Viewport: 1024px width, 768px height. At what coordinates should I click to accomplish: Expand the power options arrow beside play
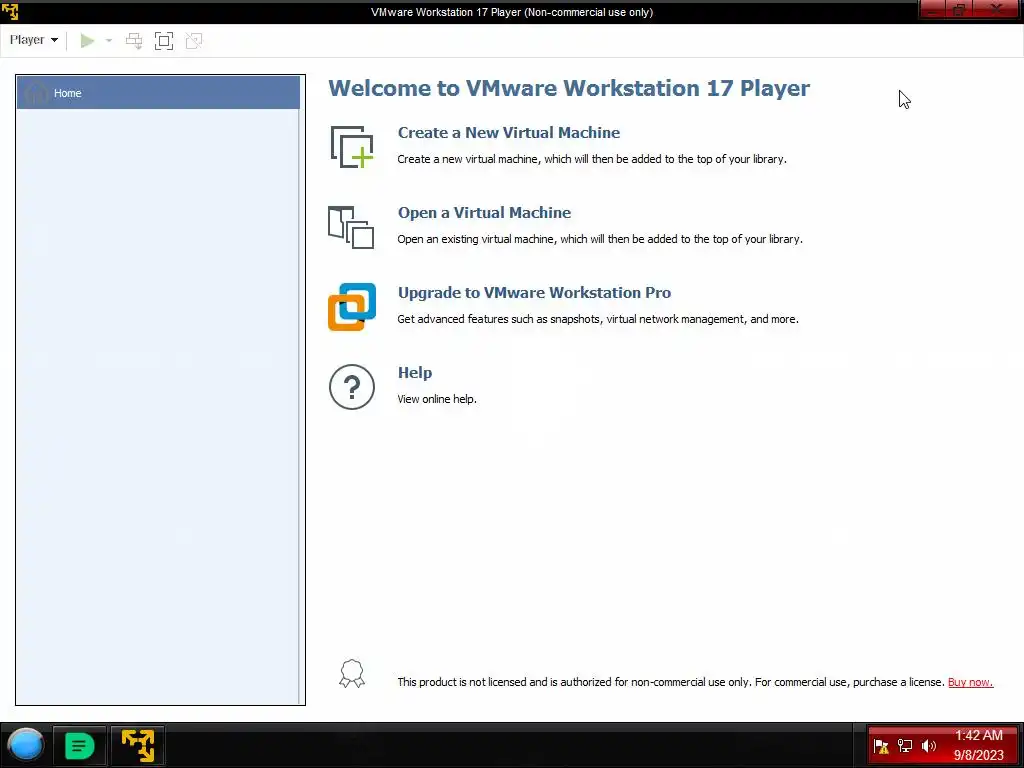108,40
